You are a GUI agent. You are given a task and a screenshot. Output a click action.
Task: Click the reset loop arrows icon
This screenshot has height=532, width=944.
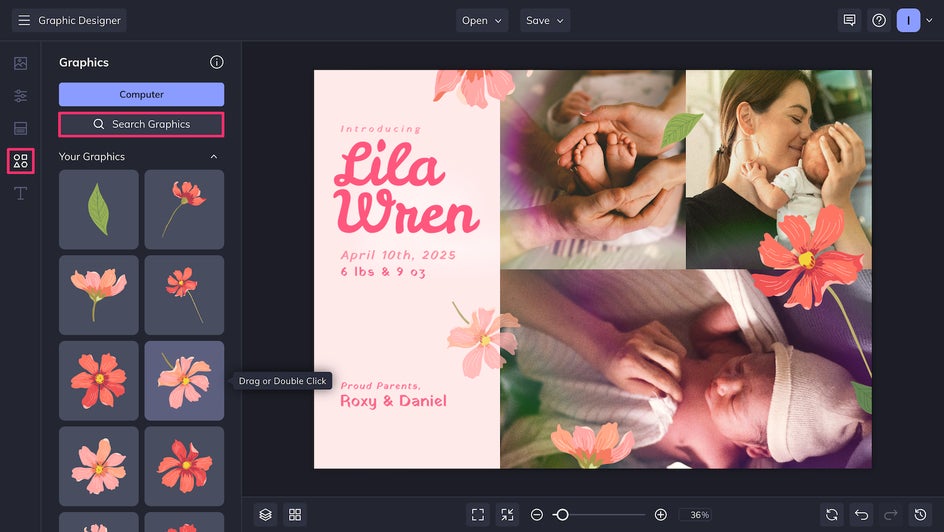[831, 515]
